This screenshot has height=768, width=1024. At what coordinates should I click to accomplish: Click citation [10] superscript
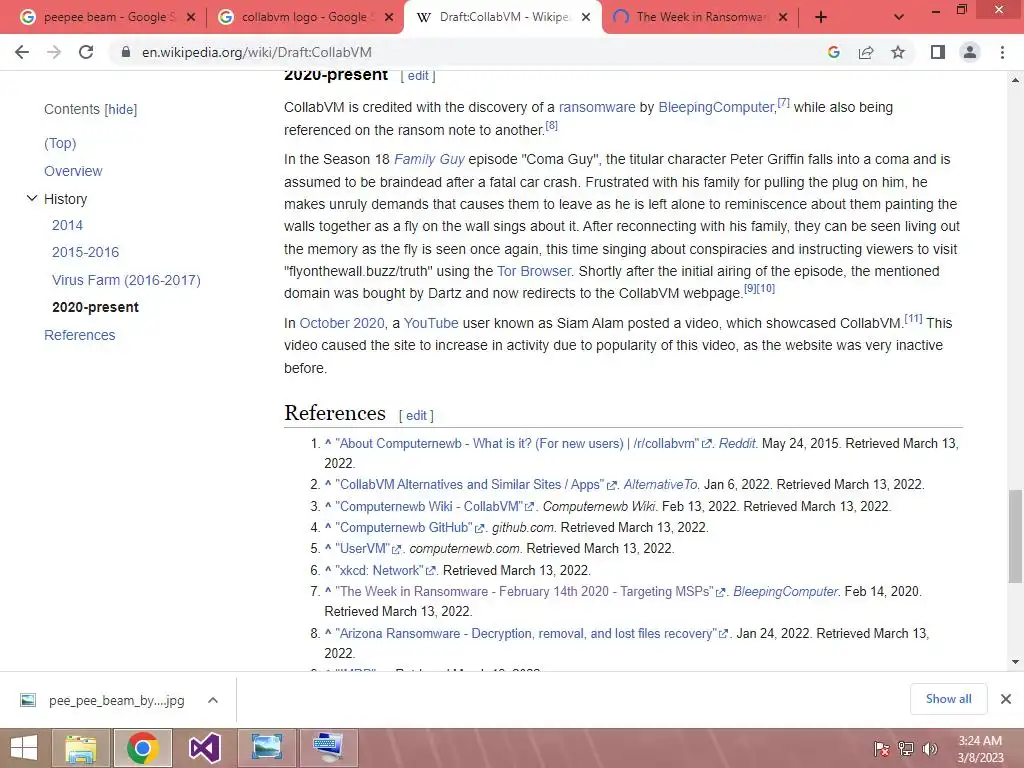pyautogui.click(x=766, y=289)
